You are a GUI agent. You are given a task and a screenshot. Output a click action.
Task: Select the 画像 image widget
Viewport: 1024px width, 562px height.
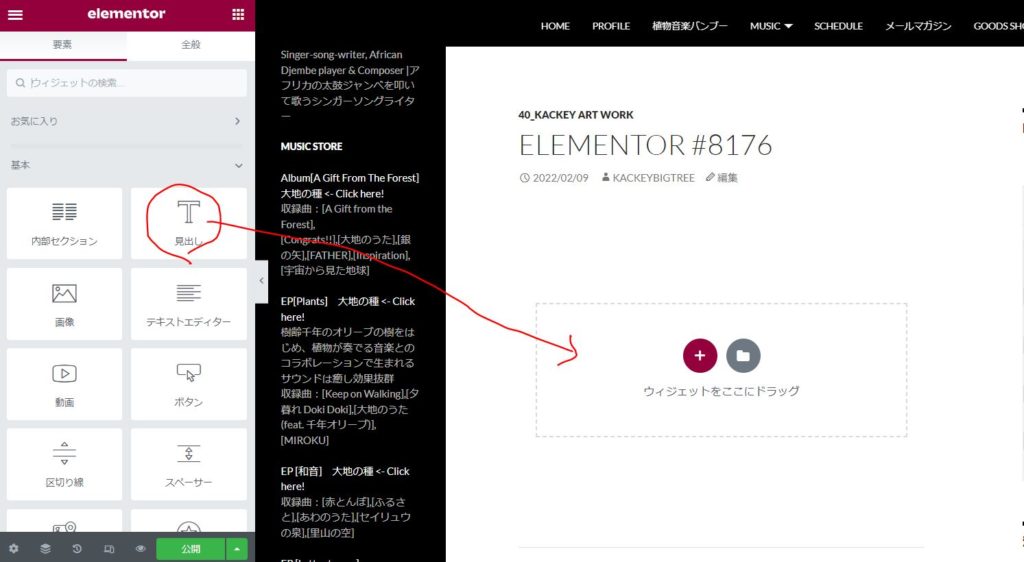(65, 304)
